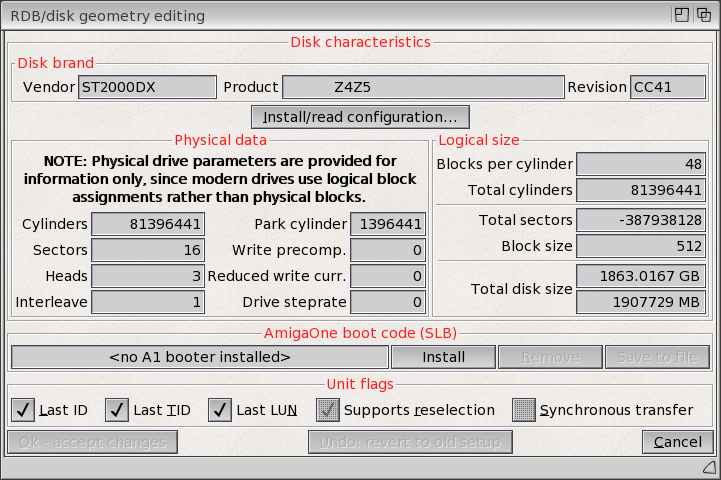Click the window depth gadget in title bar

(705, 15)
